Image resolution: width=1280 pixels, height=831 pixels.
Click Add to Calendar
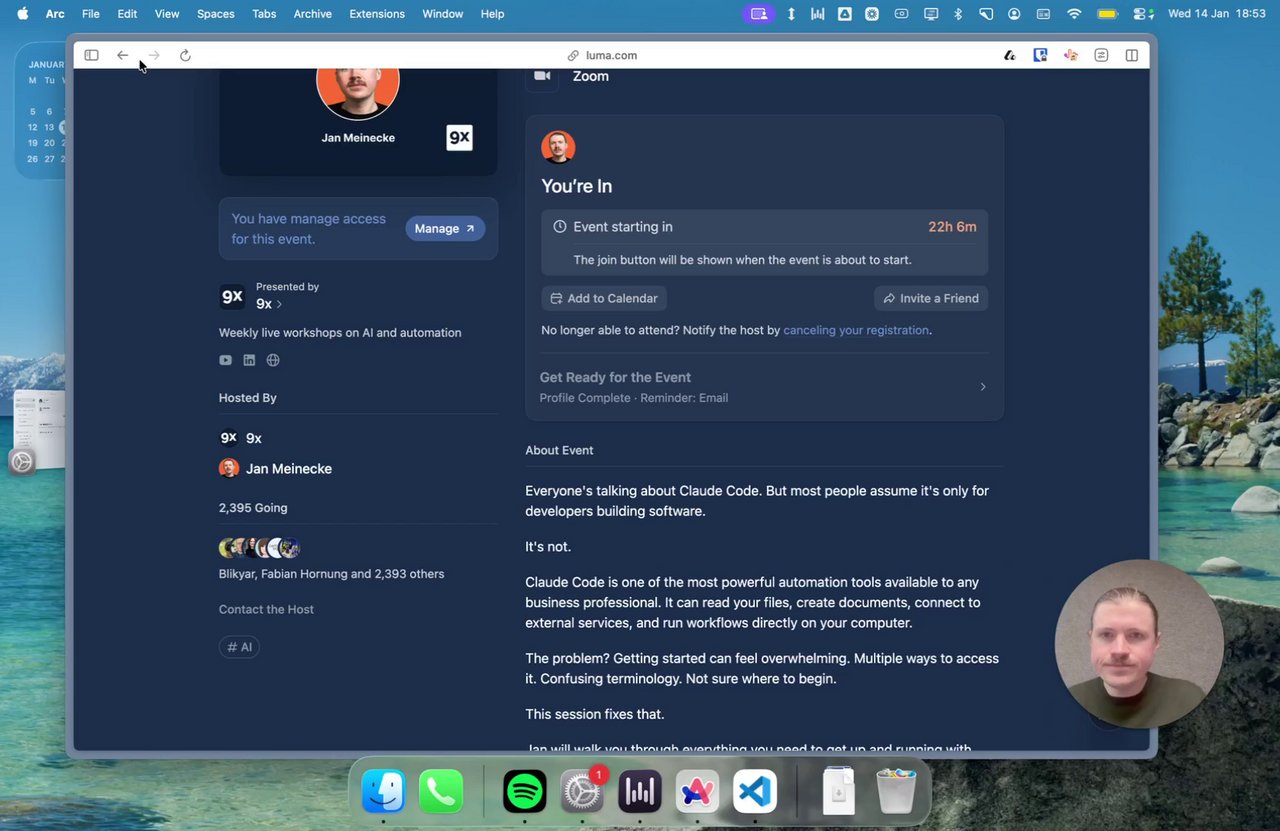[604, 298]
